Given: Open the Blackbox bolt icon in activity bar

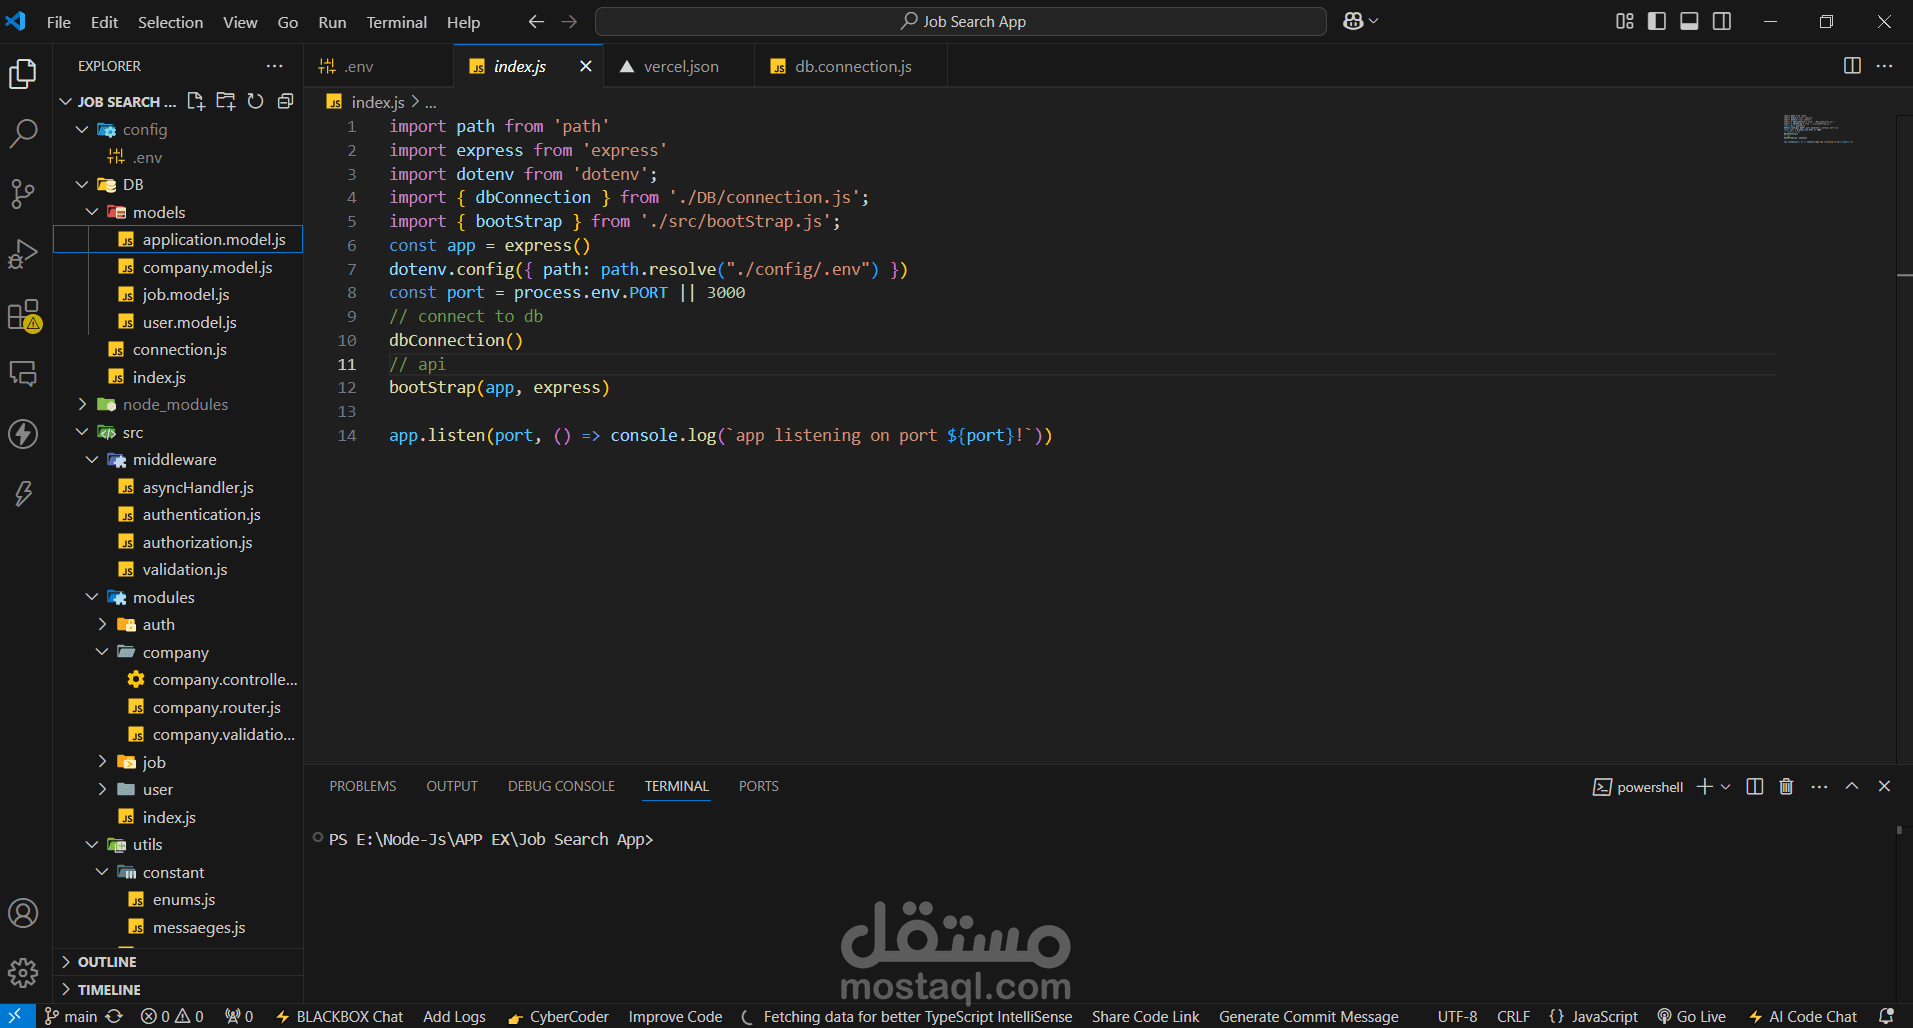Looking at the screenshot, I should (x=23, y=493).
